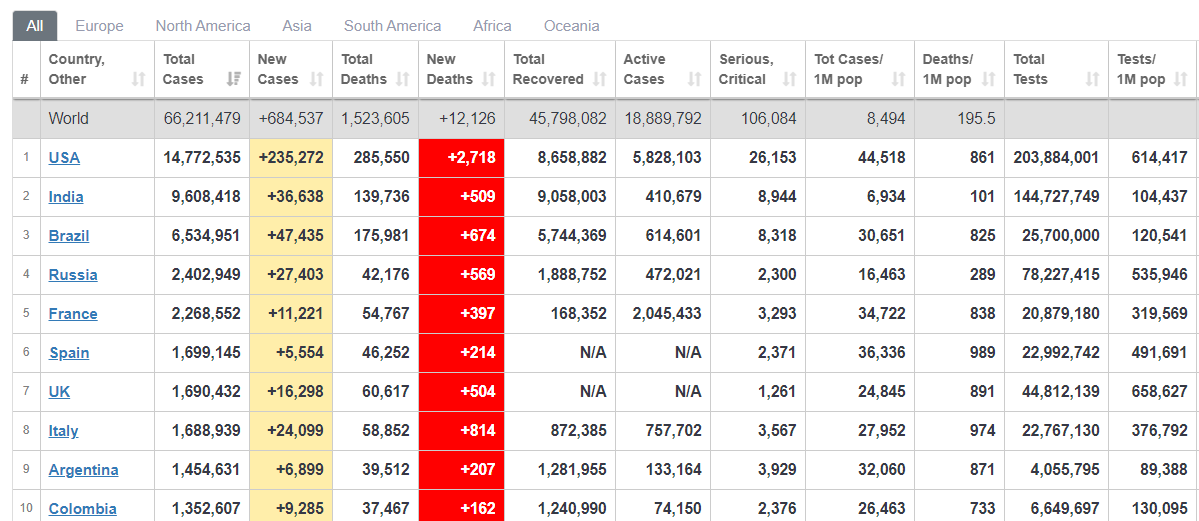Click Argentina tests per million 89,388
Image resolution: width=1199 pixels, height=521 pixels.
[x=1163, y=470]
